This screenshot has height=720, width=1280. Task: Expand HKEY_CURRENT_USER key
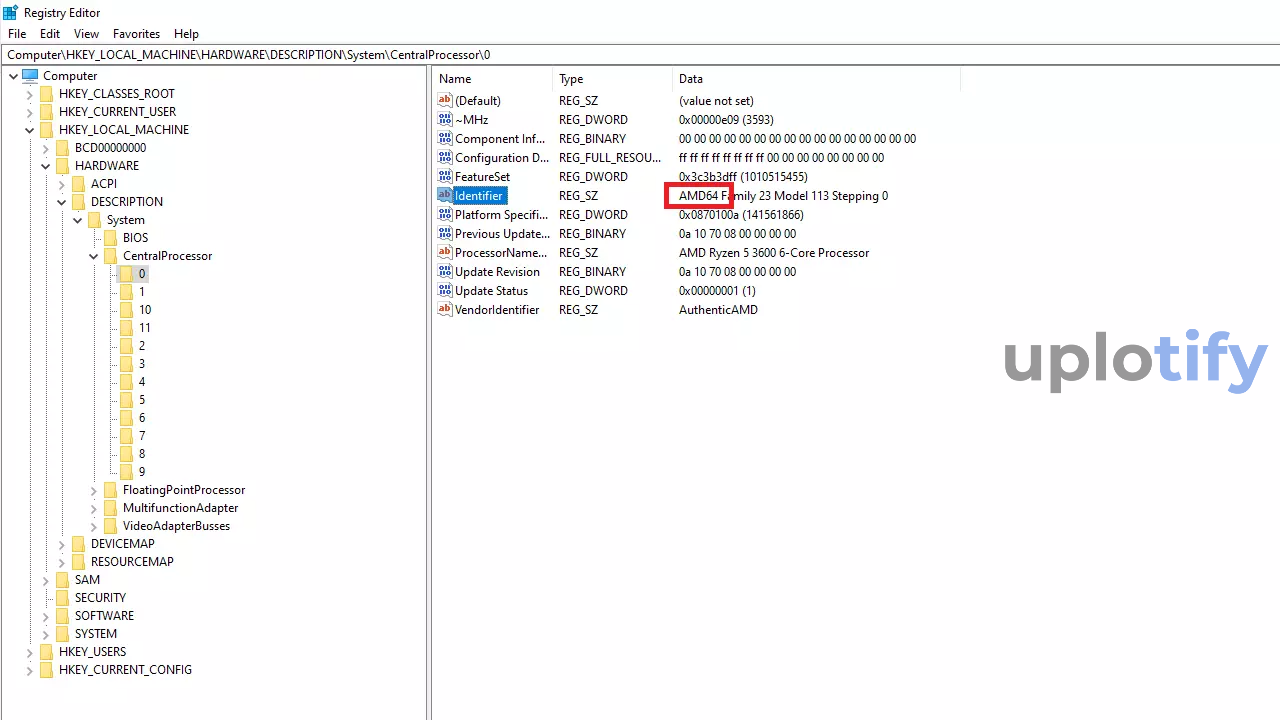click(29, 112)
